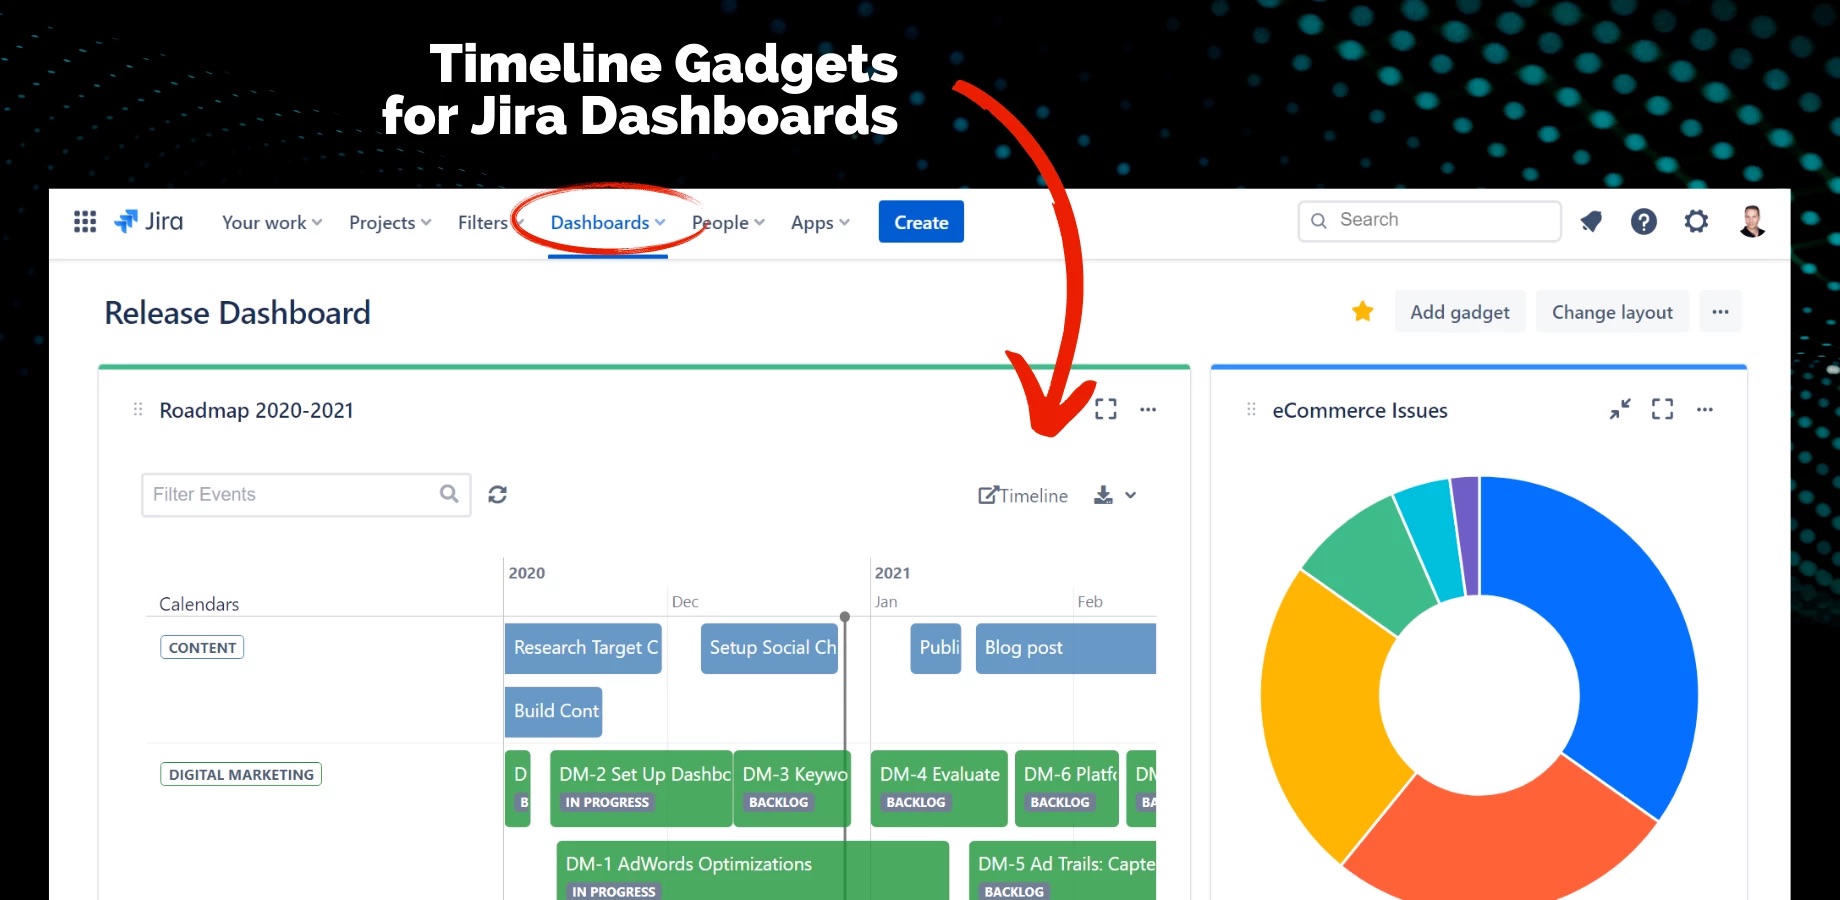Open the Build Cont timeline event
Viewport: 1840px width, 900px height.
(x=553, y=712)
